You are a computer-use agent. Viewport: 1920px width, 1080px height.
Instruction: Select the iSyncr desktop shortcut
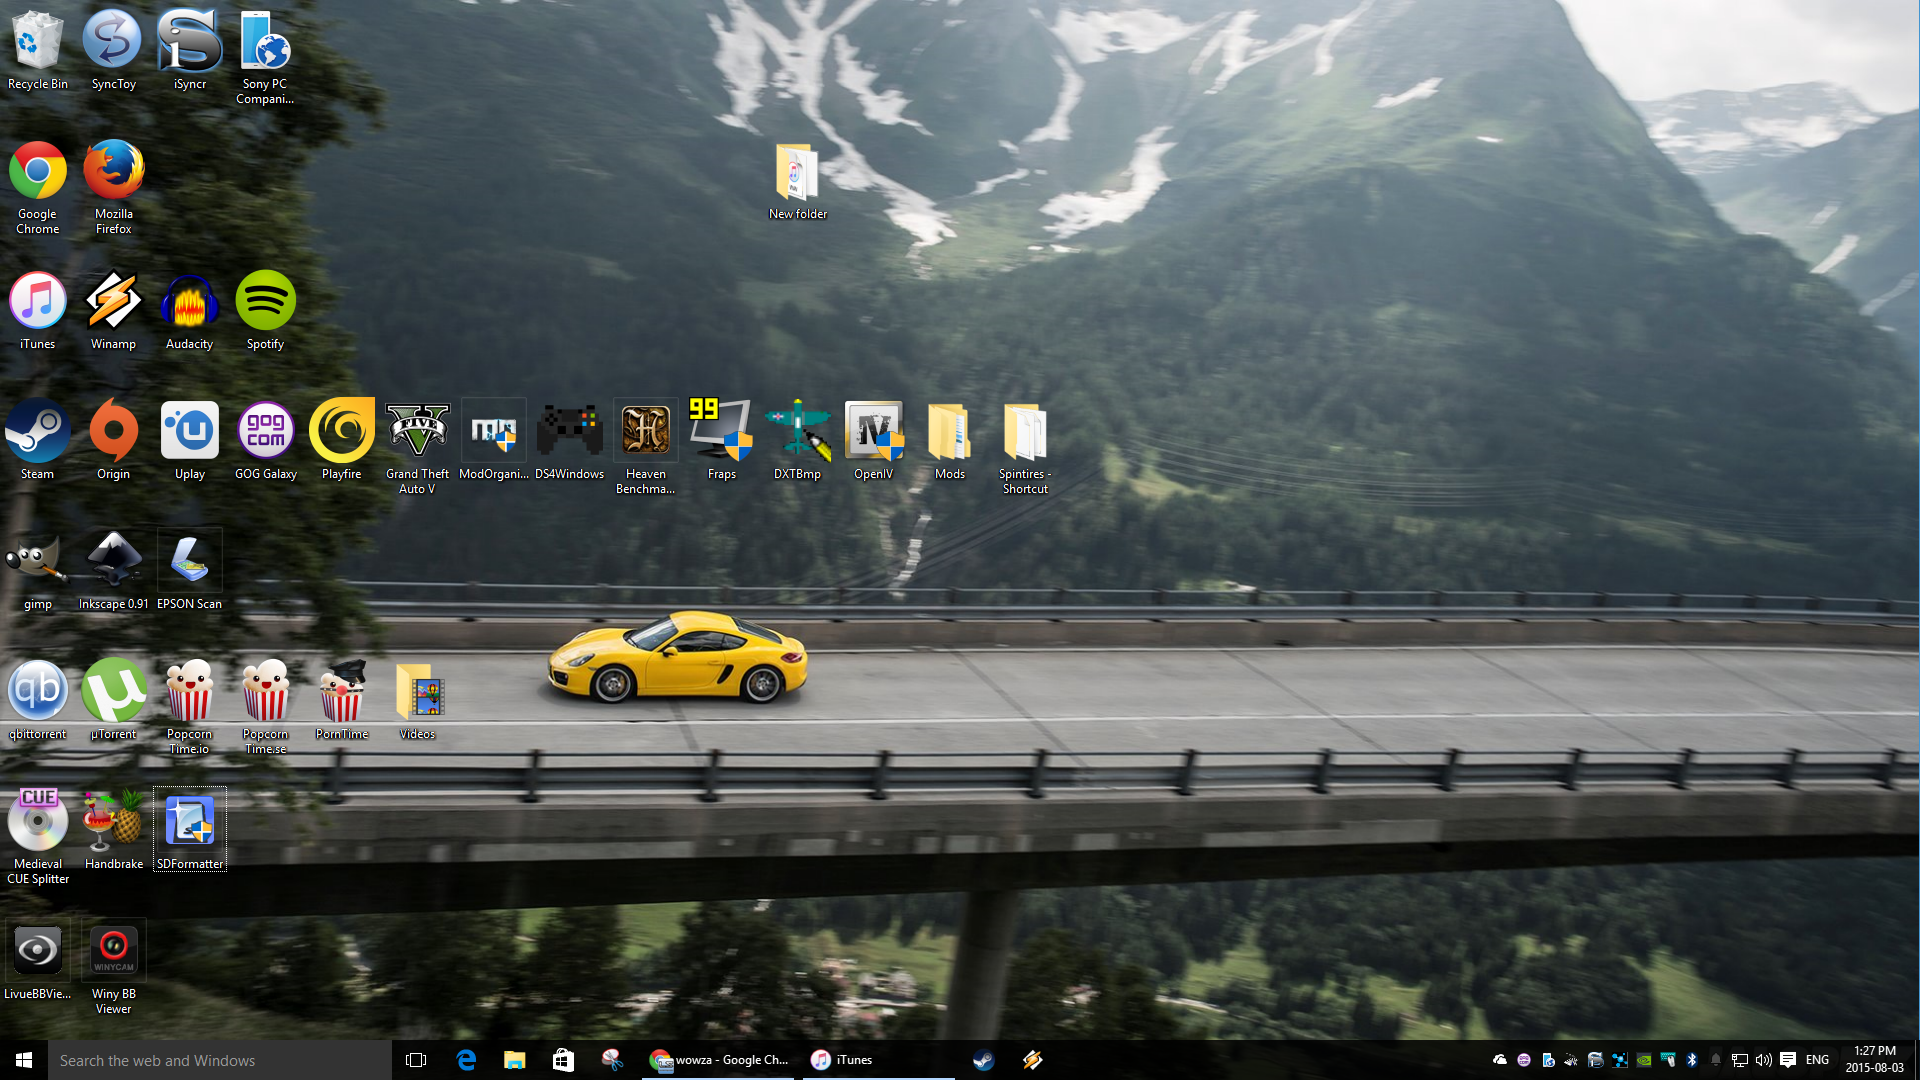click(189, 50)
